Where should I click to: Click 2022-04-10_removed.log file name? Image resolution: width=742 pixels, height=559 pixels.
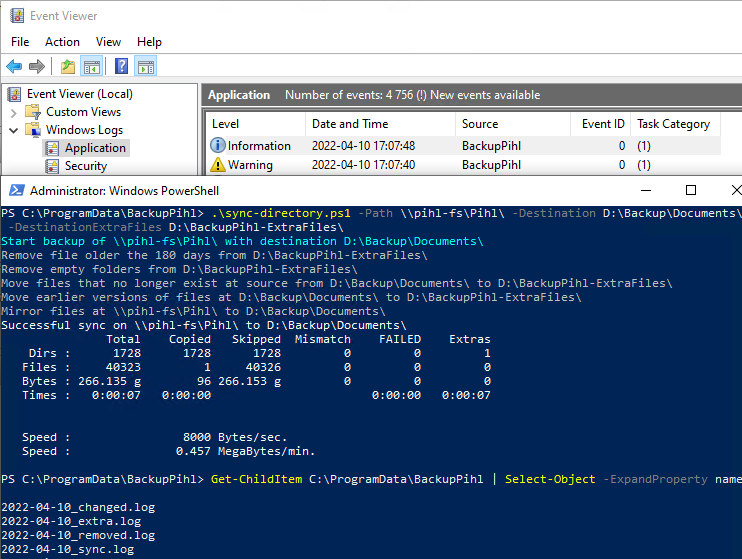click(x=78, y=535)
